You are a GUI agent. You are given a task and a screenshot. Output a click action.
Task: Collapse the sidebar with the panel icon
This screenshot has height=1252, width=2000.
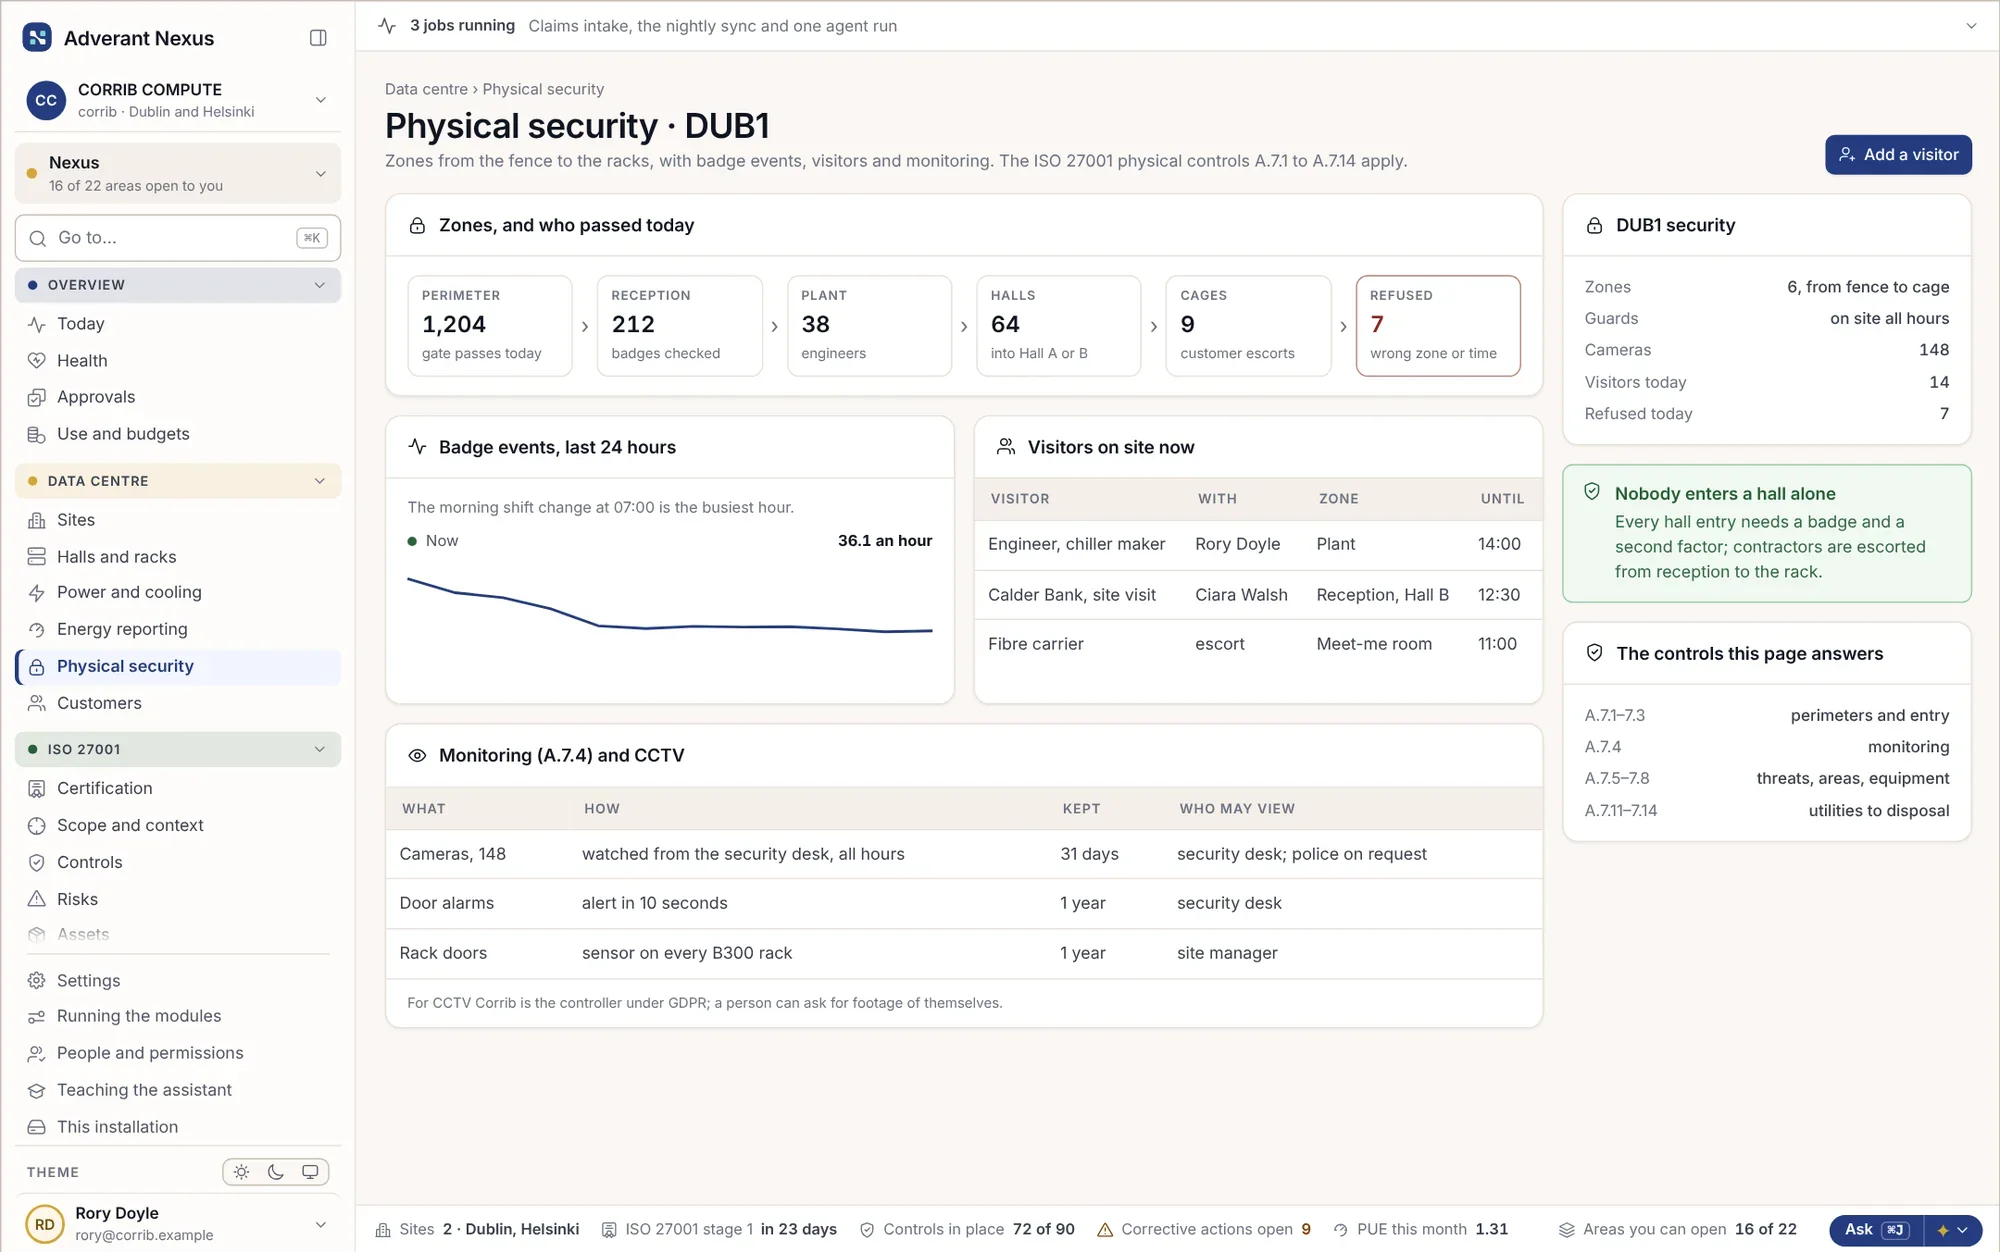tap(318, 38)
